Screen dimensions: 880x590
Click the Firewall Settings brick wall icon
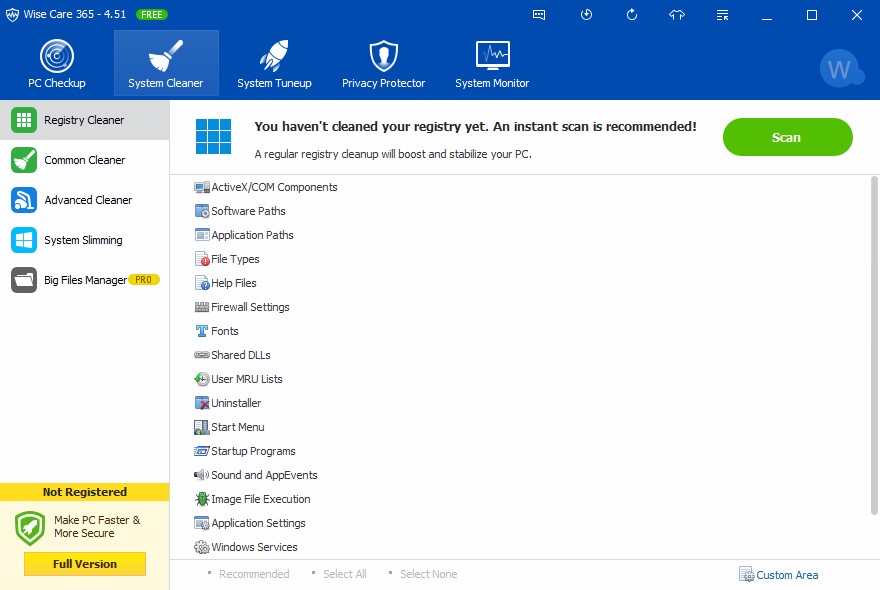pos(201,307)
